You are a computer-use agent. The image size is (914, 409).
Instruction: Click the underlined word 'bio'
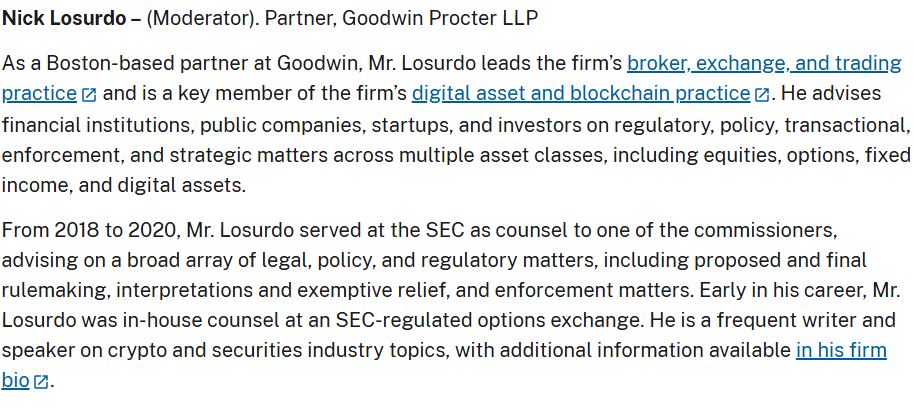coord(16,381)
